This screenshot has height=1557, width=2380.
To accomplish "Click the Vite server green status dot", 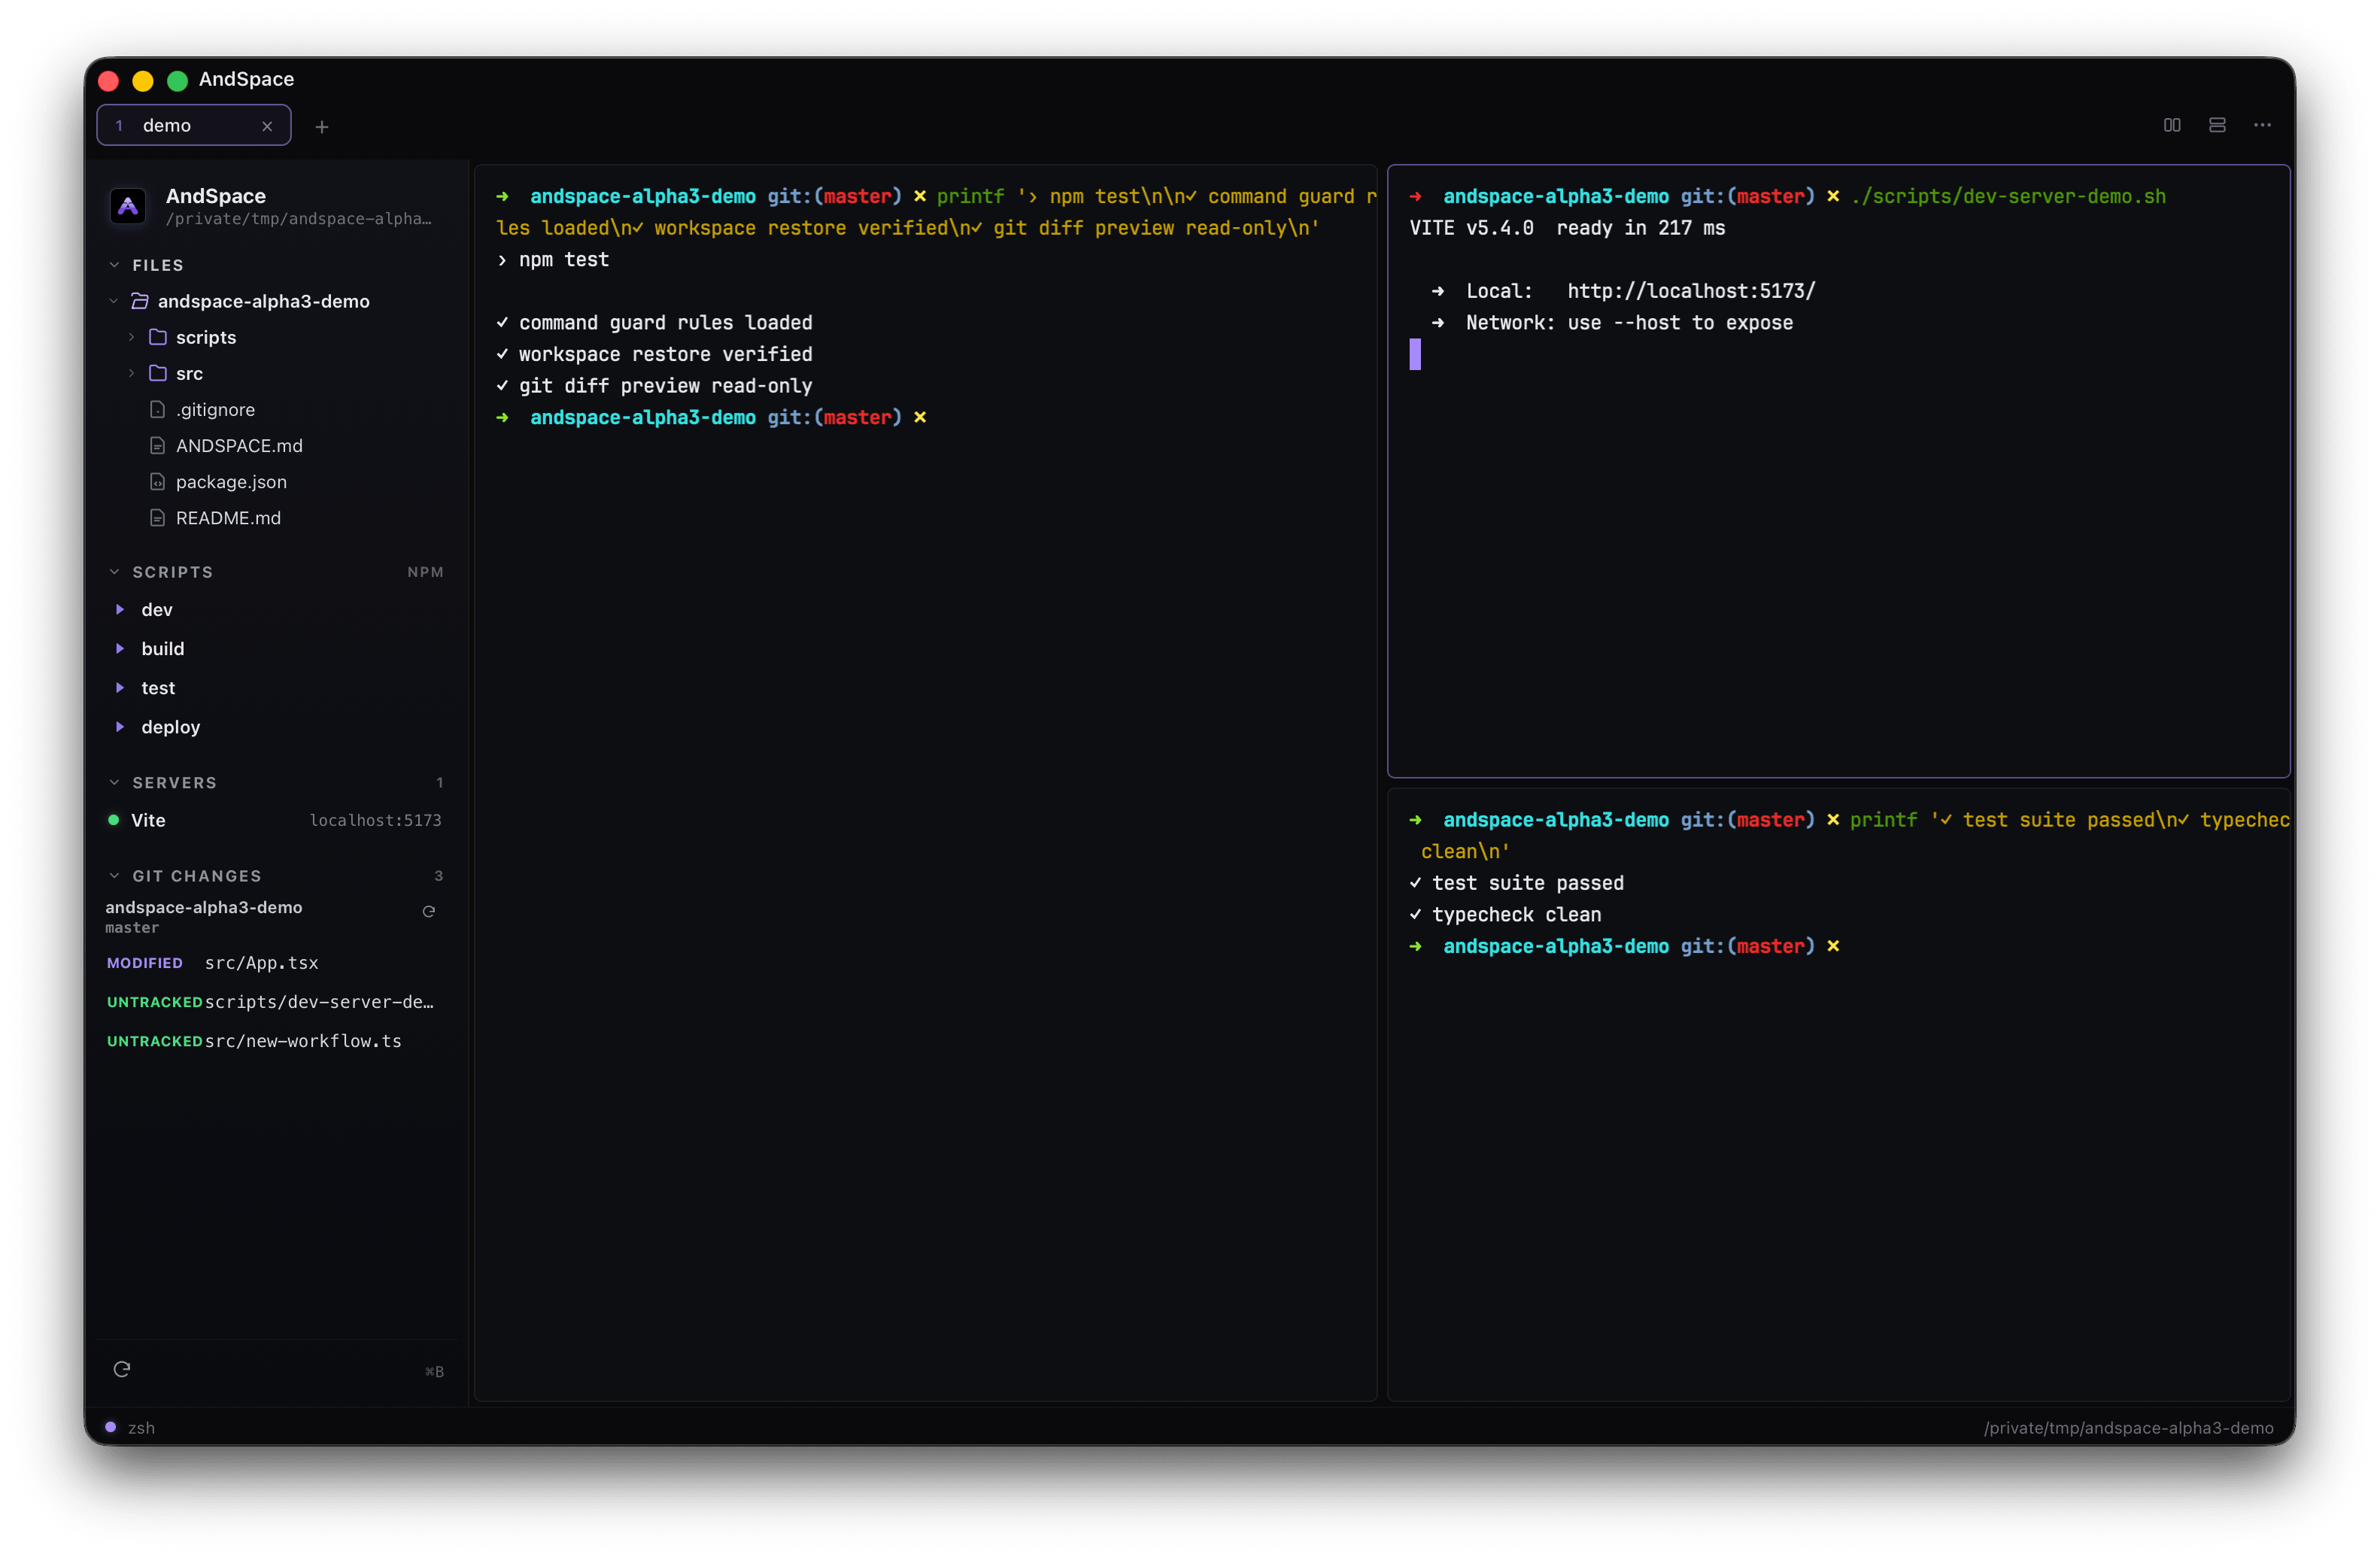I will [x=113, y=820].
